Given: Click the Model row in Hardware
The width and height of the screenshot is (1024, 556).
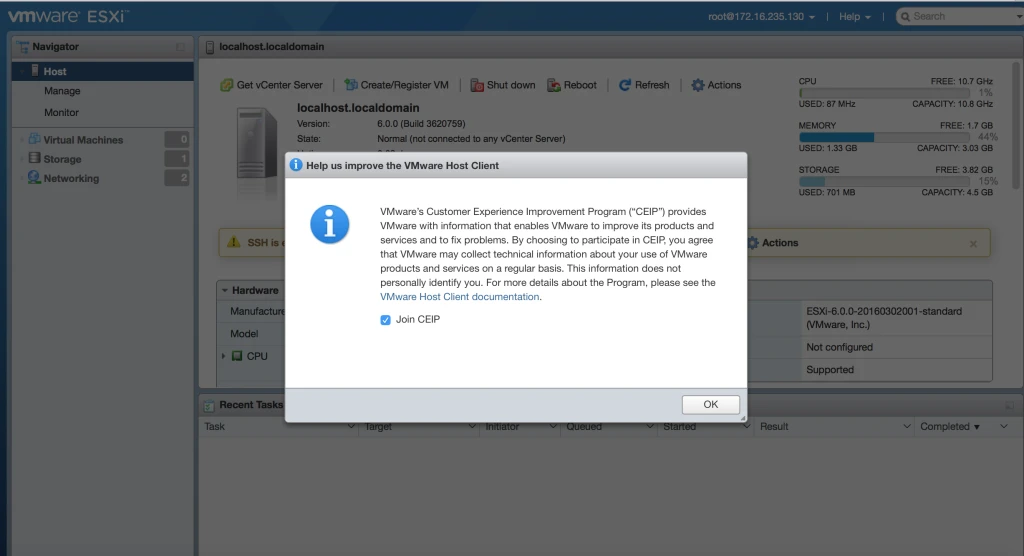Looking at the screenshot, I should pyautogui.click(x=244, y=333).
